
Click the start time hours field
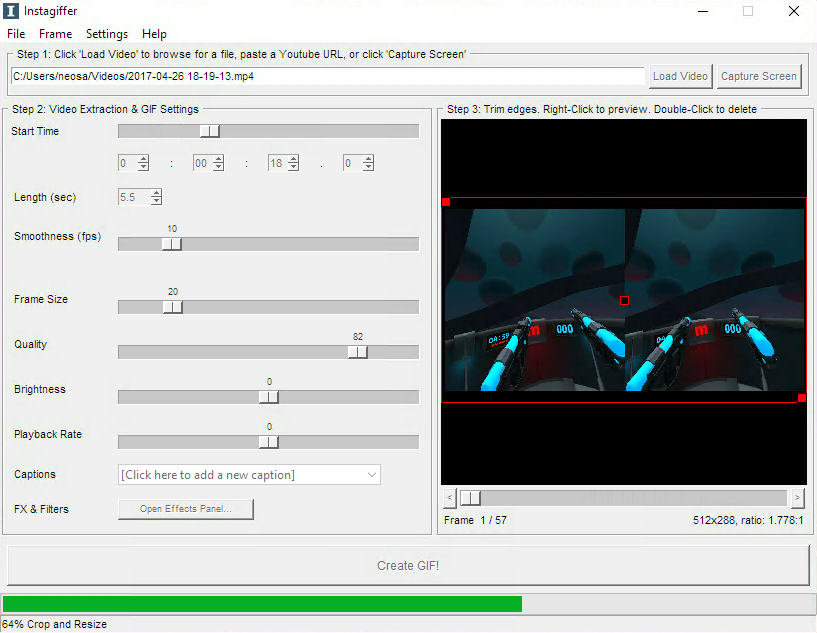click(x=128, y=163)
